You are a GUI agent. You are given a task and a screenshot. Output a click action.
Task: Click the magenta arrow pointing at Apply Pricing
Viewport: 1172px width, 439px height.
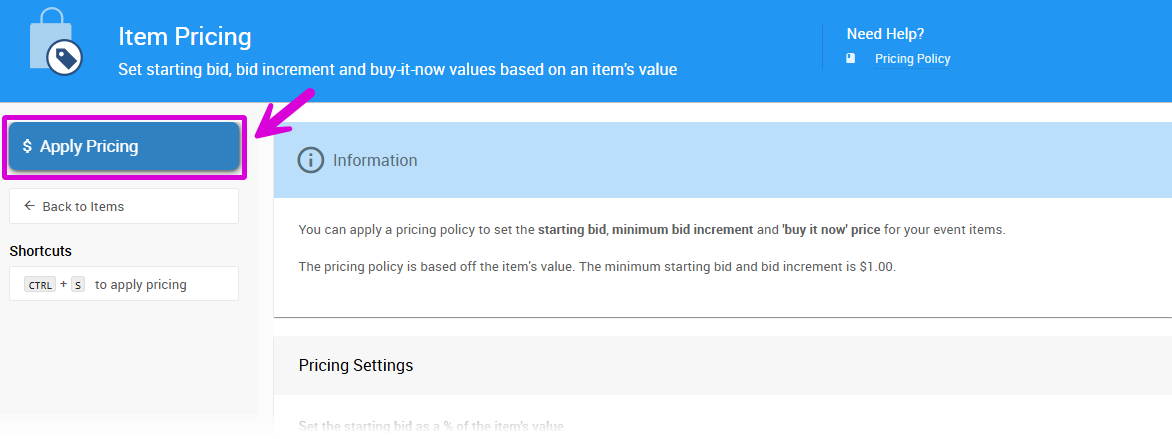(x=284, y=113)
